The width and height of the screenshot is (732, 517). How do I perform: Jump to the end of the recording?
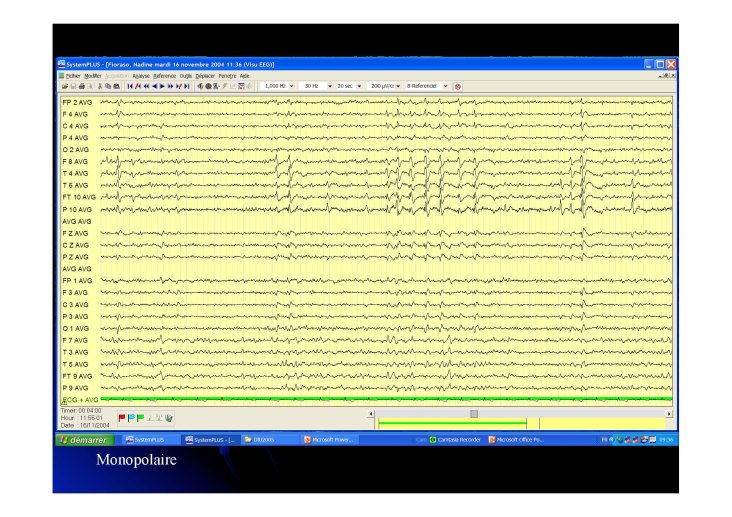187,86
